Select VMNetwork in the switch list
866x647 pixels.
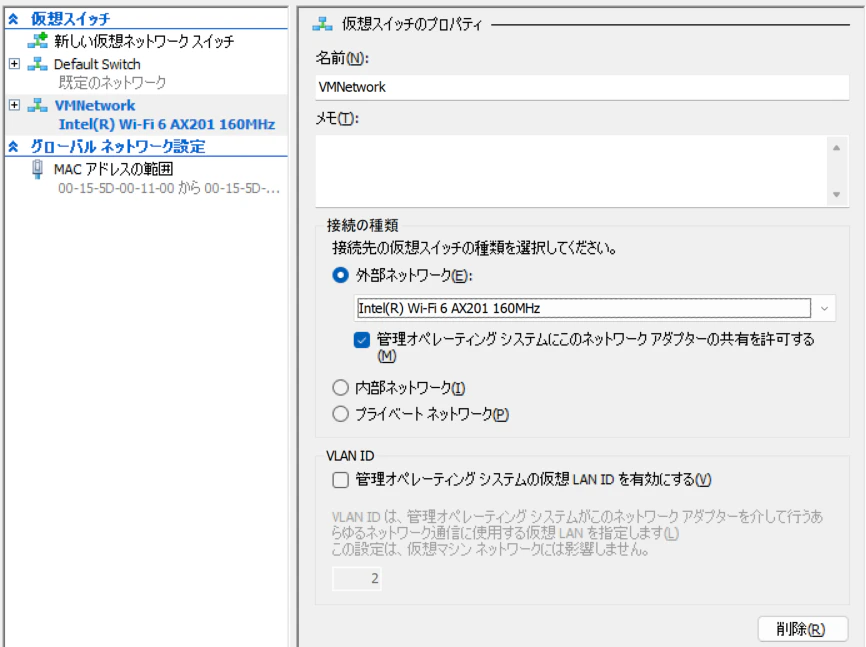[x=95, y=105]
